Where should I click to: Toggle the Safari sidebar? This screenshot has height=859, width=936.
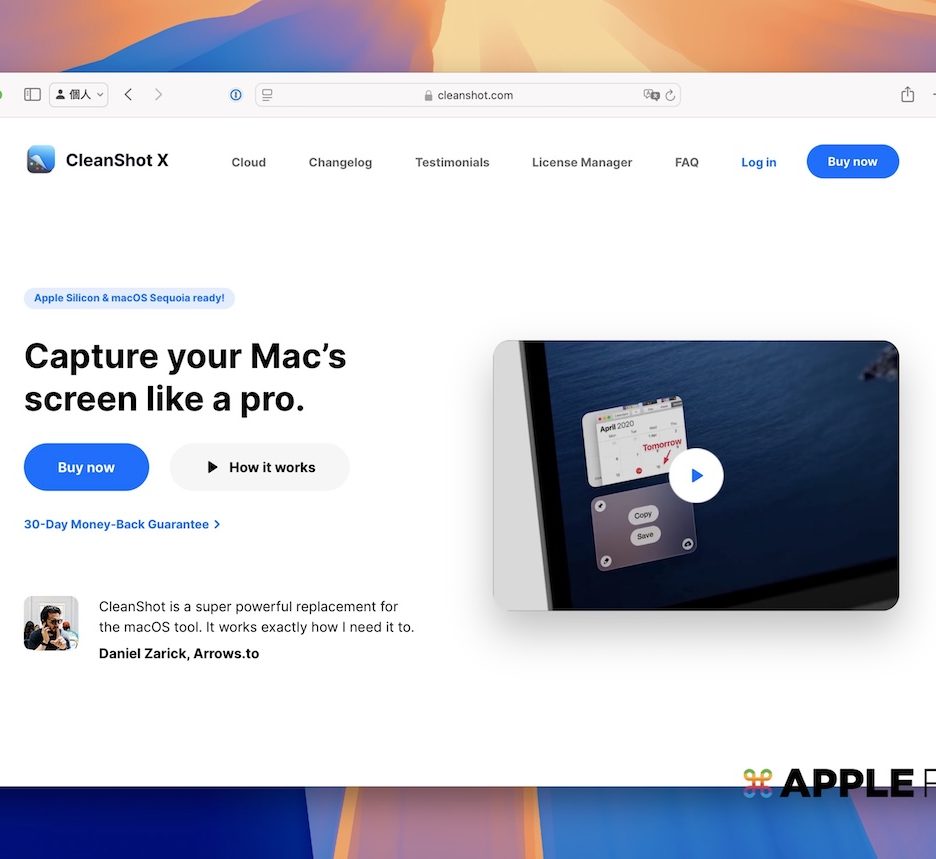32,95
